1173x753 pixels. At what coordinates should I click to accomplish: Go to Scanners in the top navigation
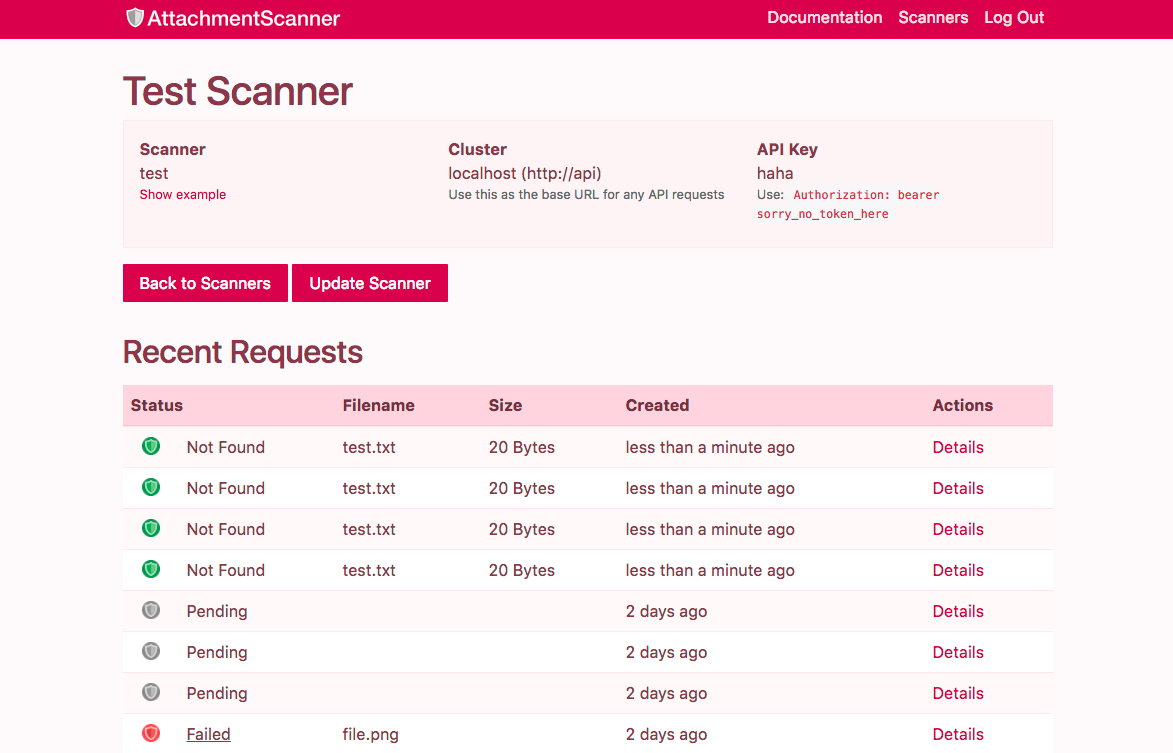933,18
